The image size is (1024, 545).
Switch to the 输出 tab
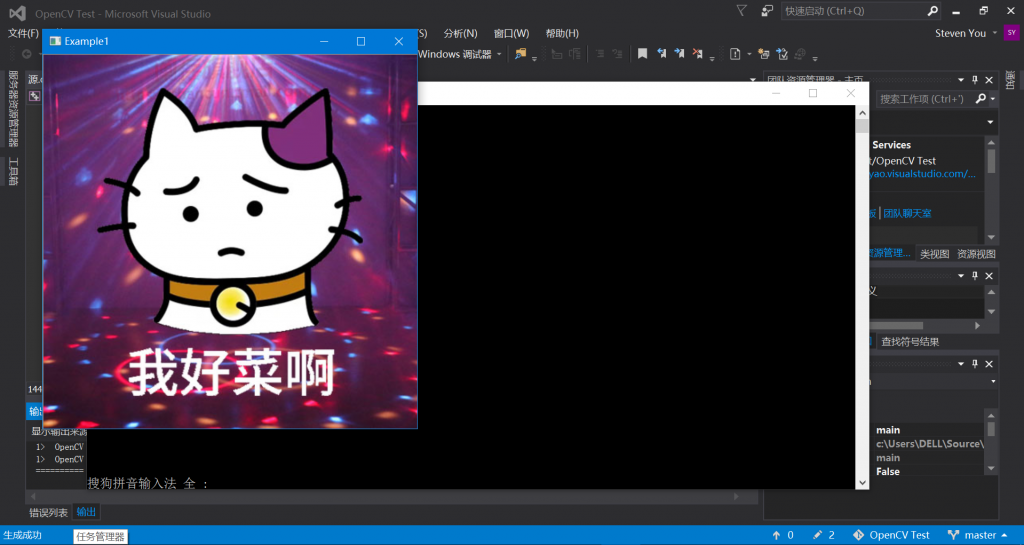(86, 512)
